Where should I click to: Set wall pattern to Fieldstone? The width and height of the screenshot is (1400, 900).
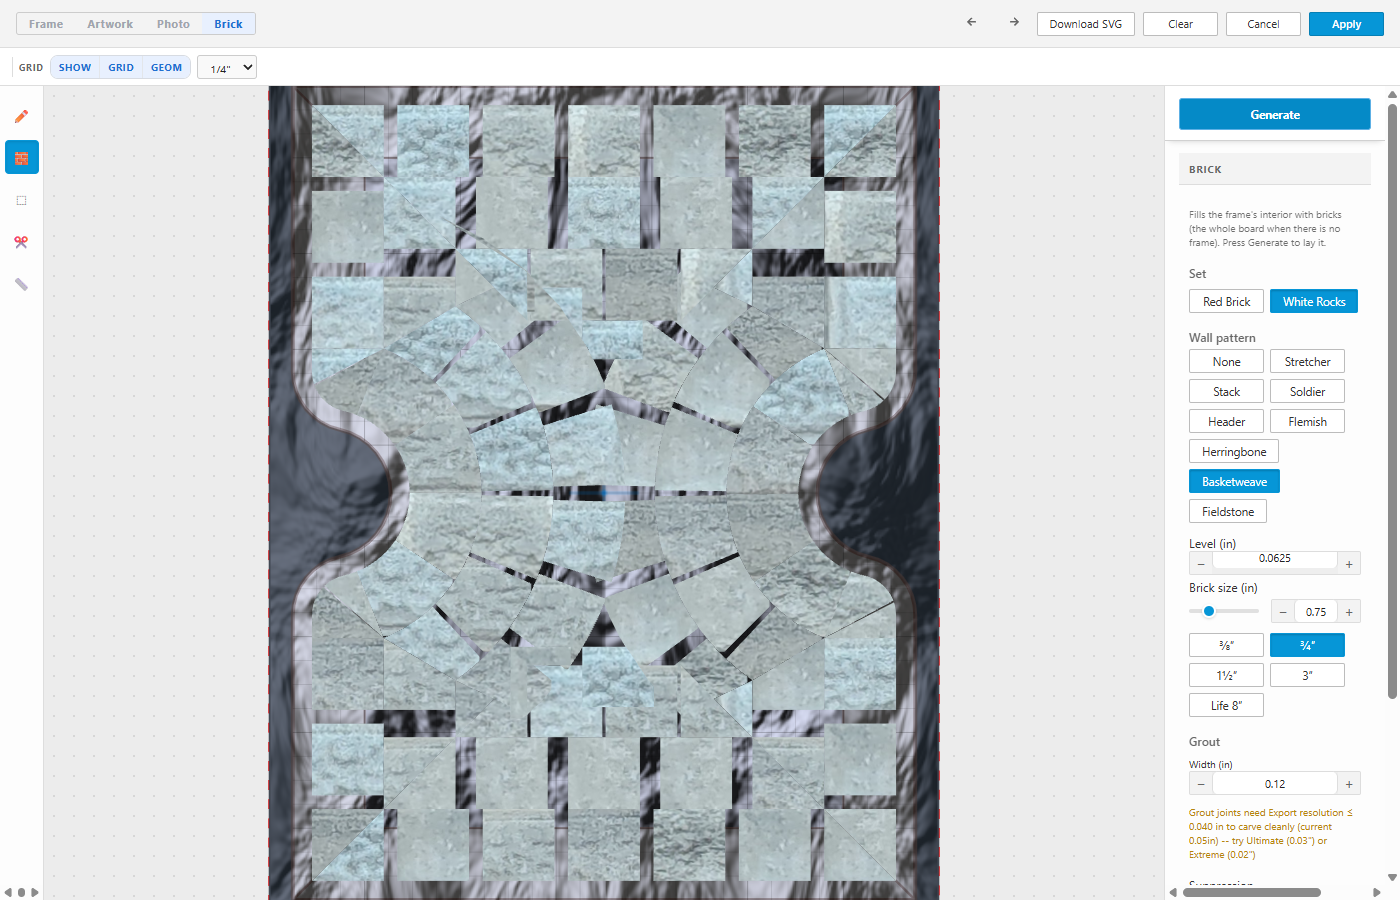point(1228,511)
